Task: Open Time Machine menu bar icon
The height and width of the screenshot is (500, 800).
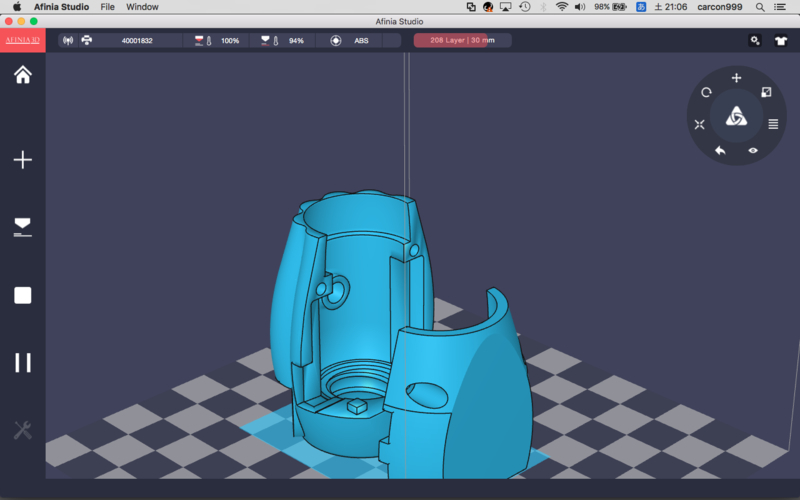Action: pos(524,7)
